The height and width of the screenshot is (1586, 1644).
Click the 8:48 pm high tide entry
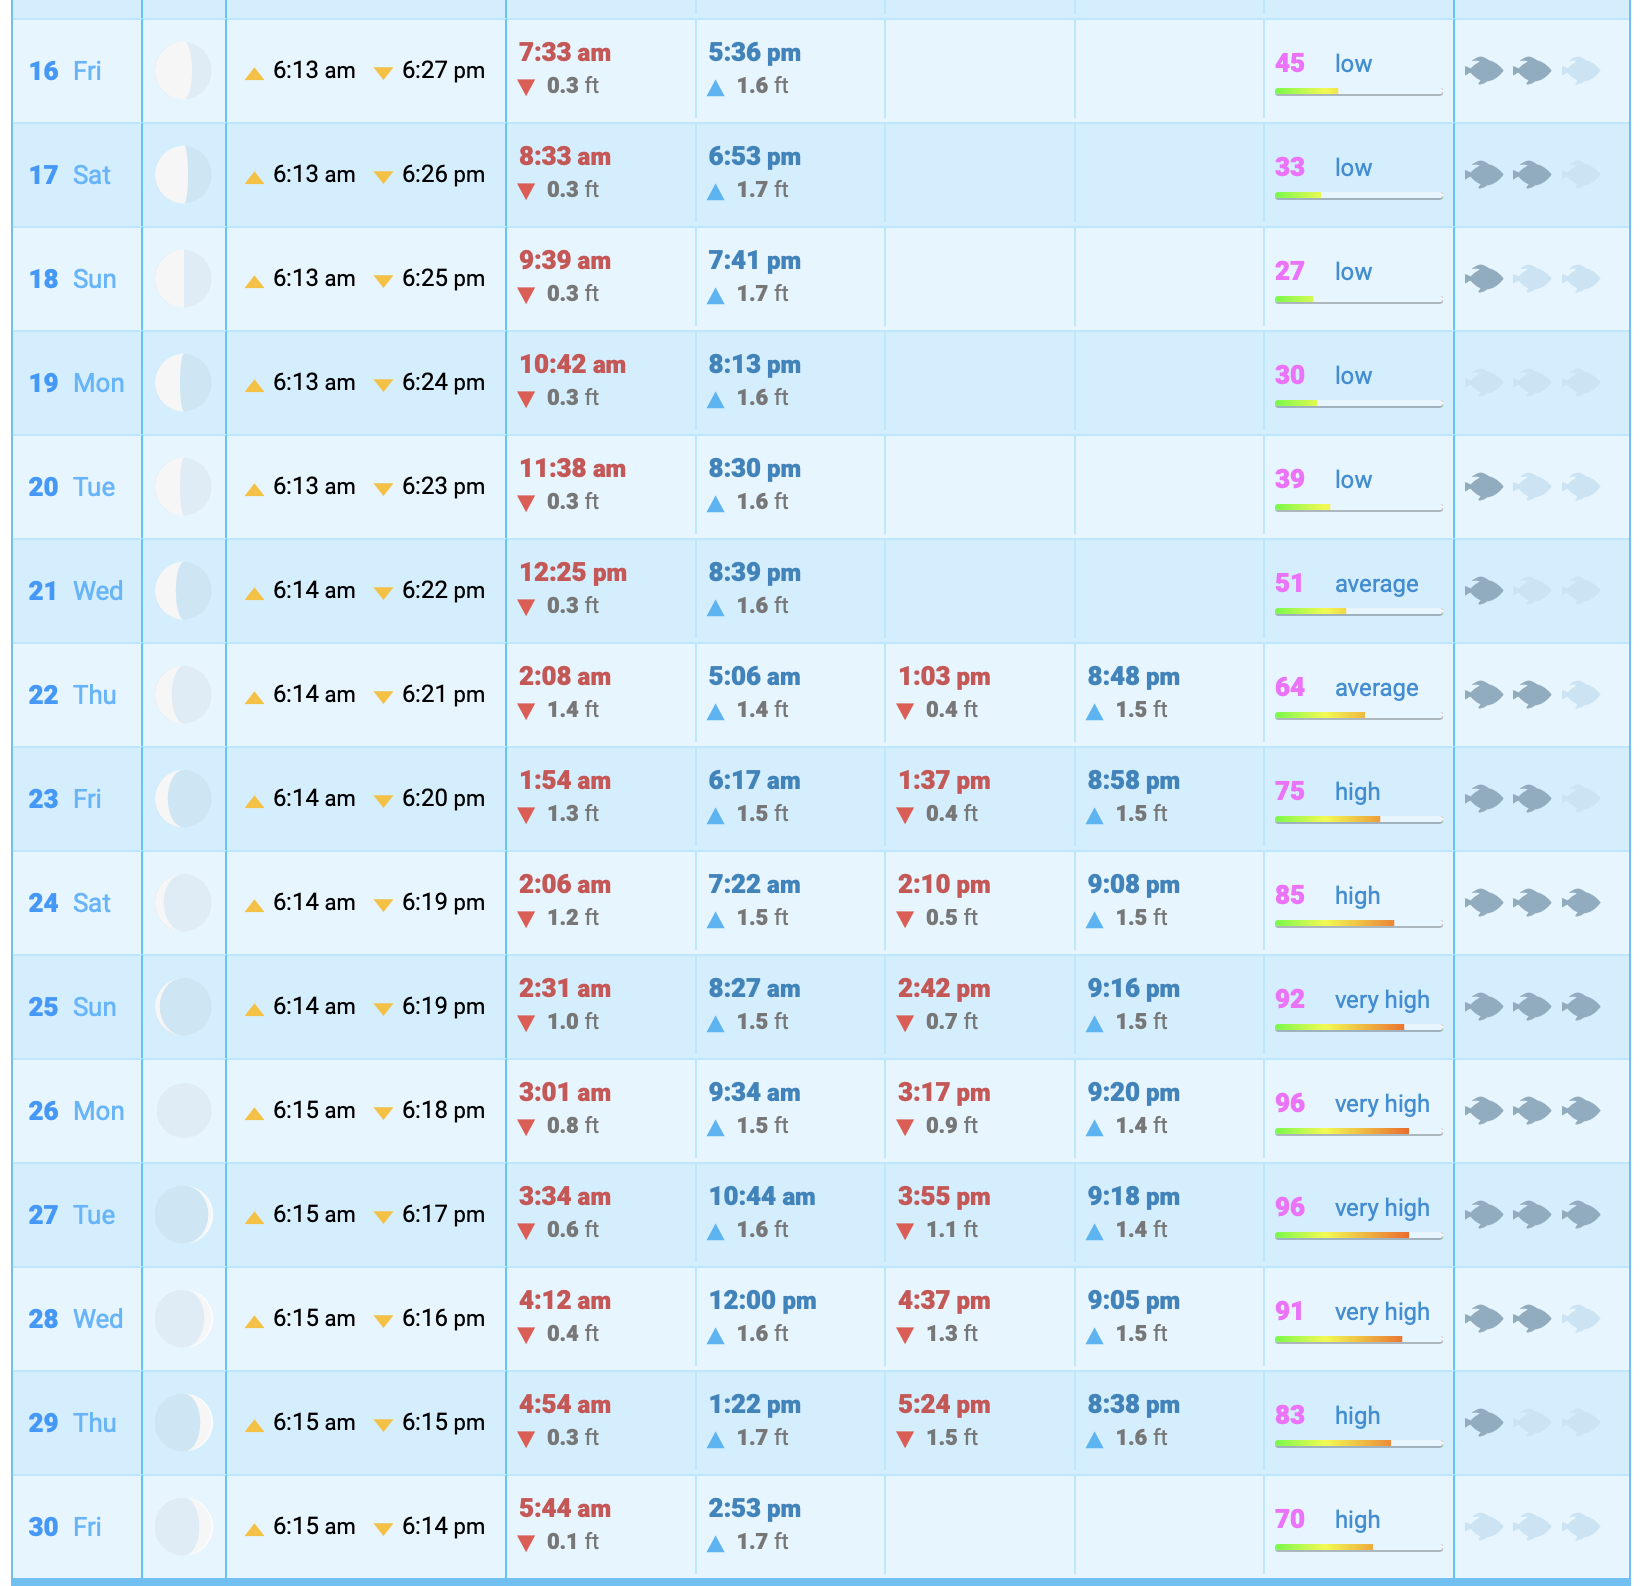[1133, 677]
